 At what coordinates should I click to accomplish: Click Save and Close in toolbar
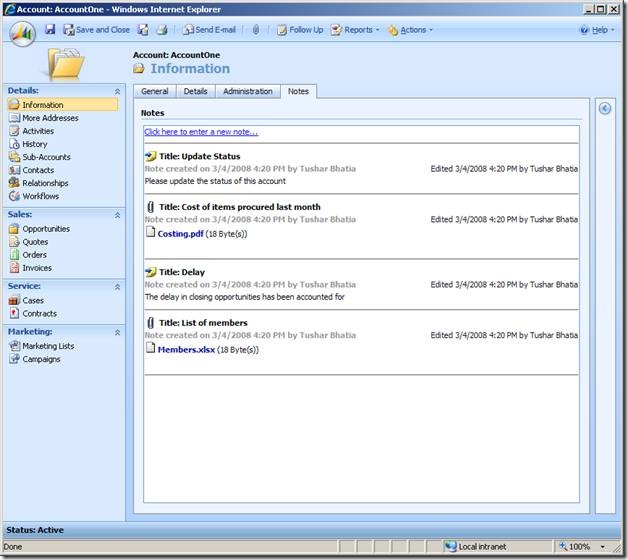pos(96,30)
